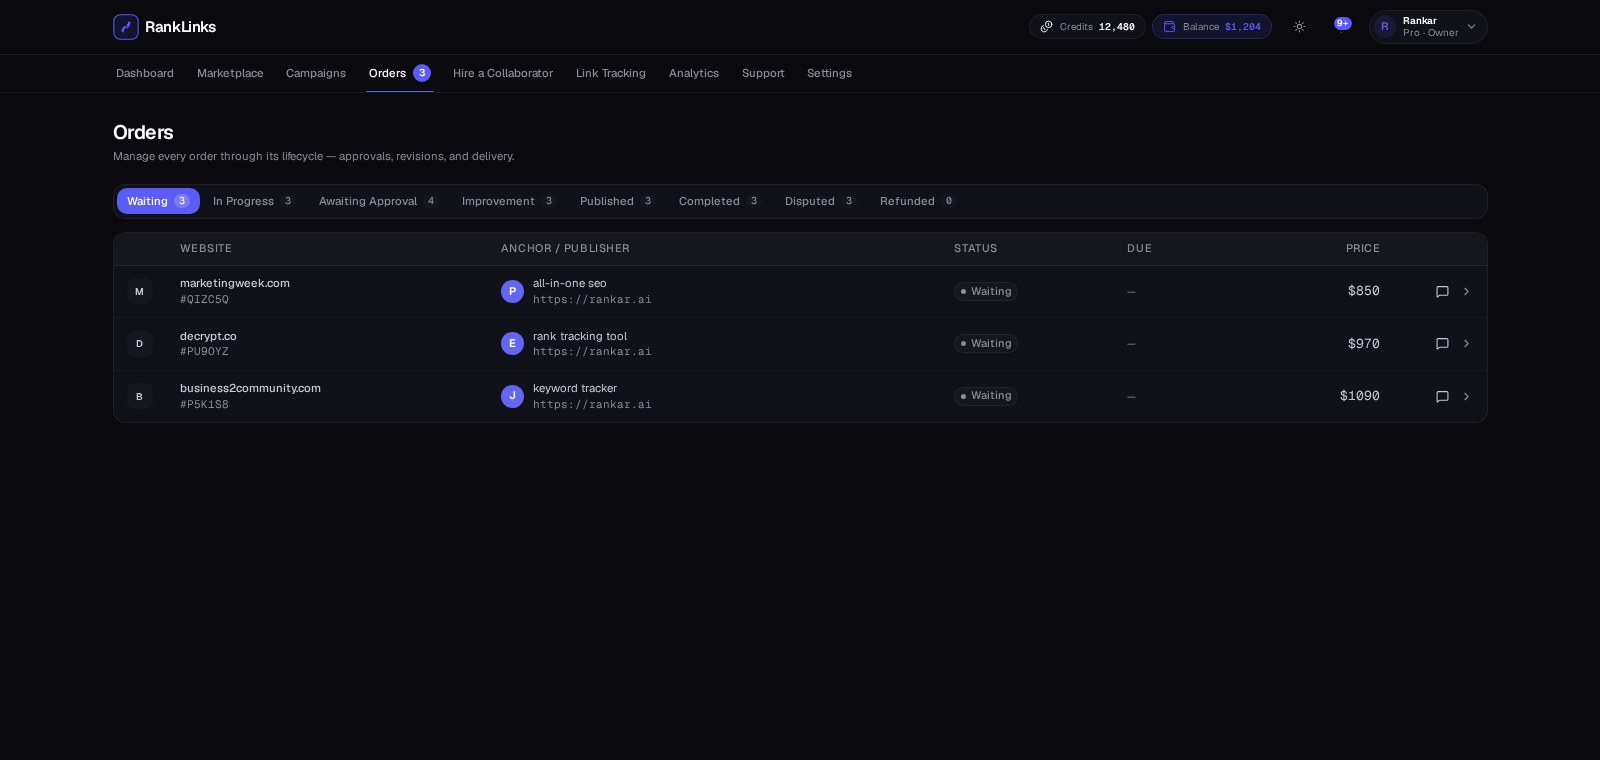Click the marketingweek.com website name
The height and width of the screenshot is (760, 1600).
(235, 283)
